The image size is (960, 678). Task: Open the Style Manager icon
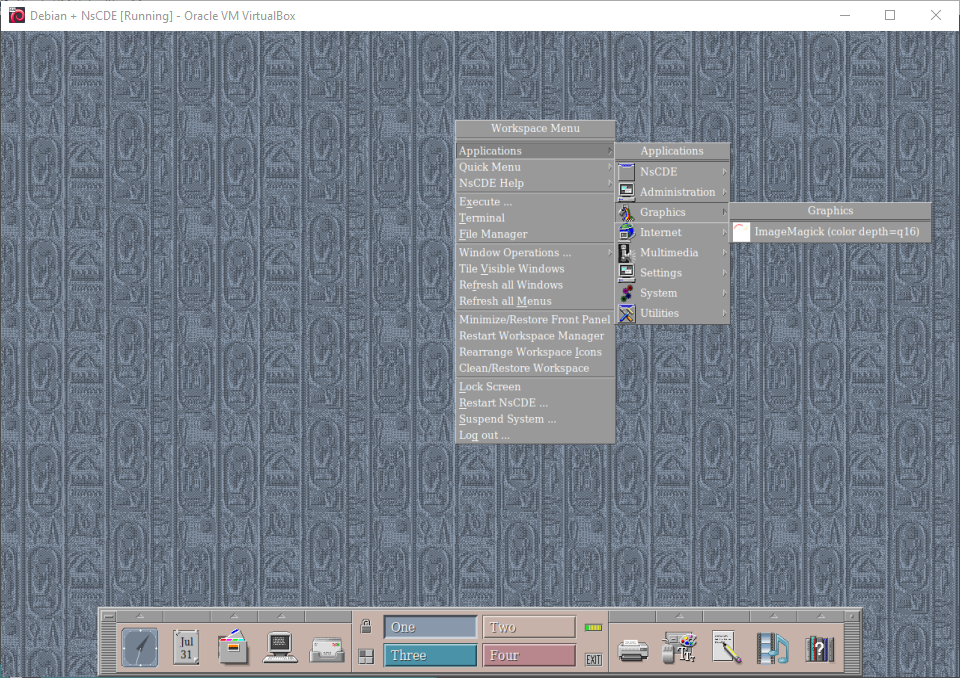click(x=680, y=648)
